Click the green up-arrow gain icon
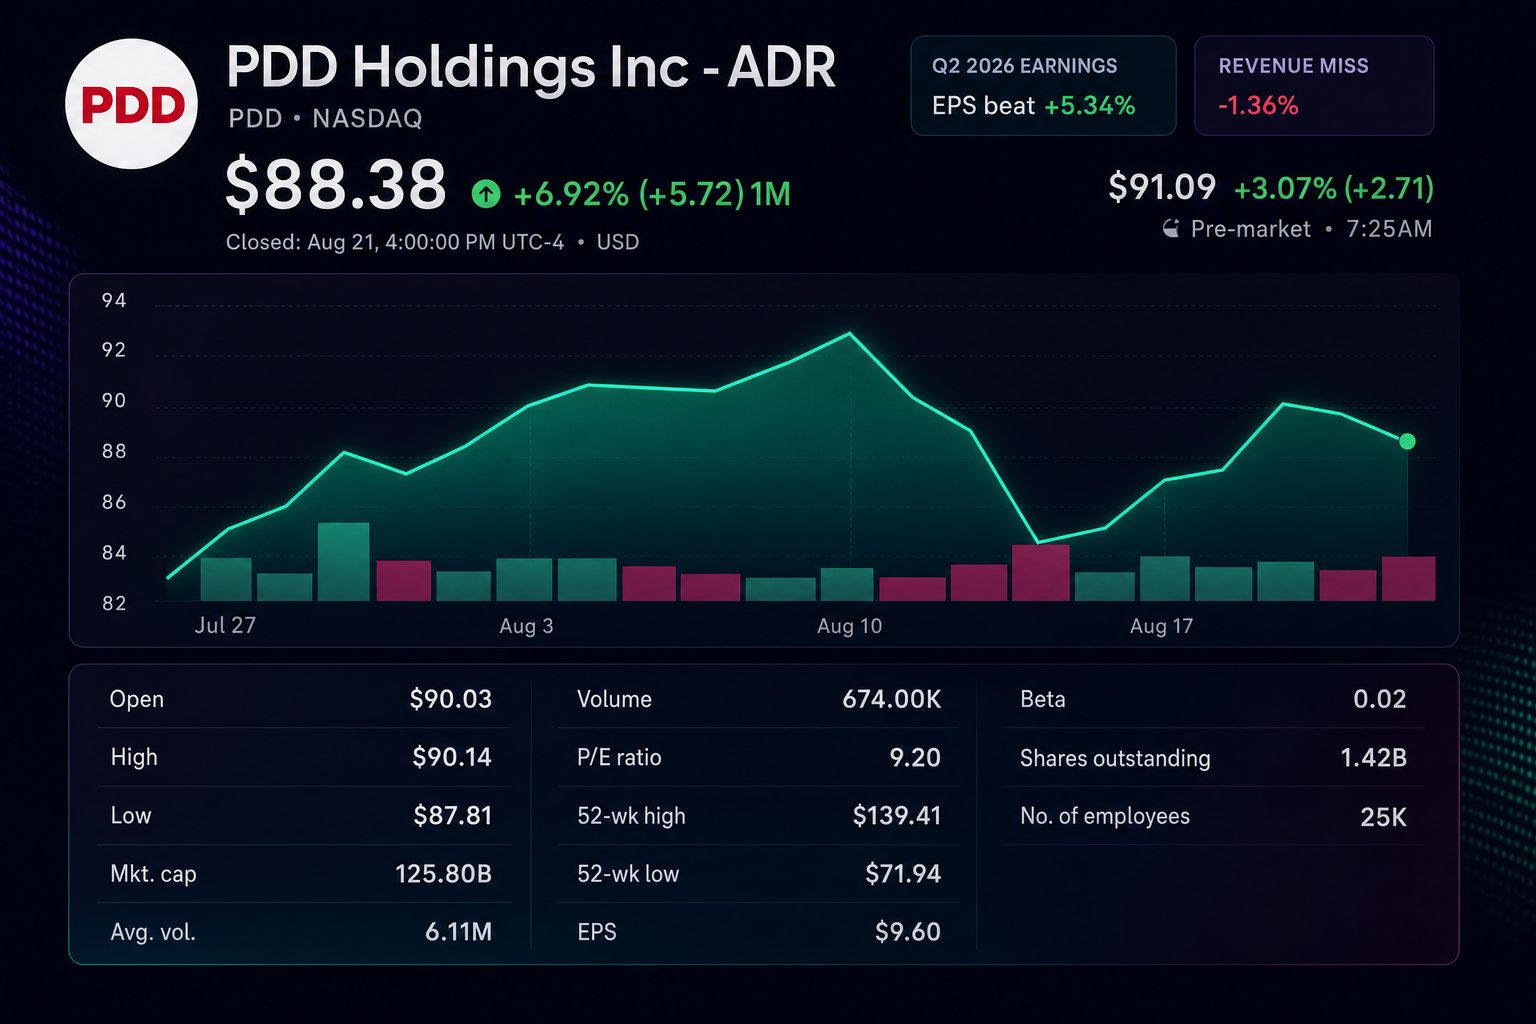1536x1024 pixels. point(486,194)
